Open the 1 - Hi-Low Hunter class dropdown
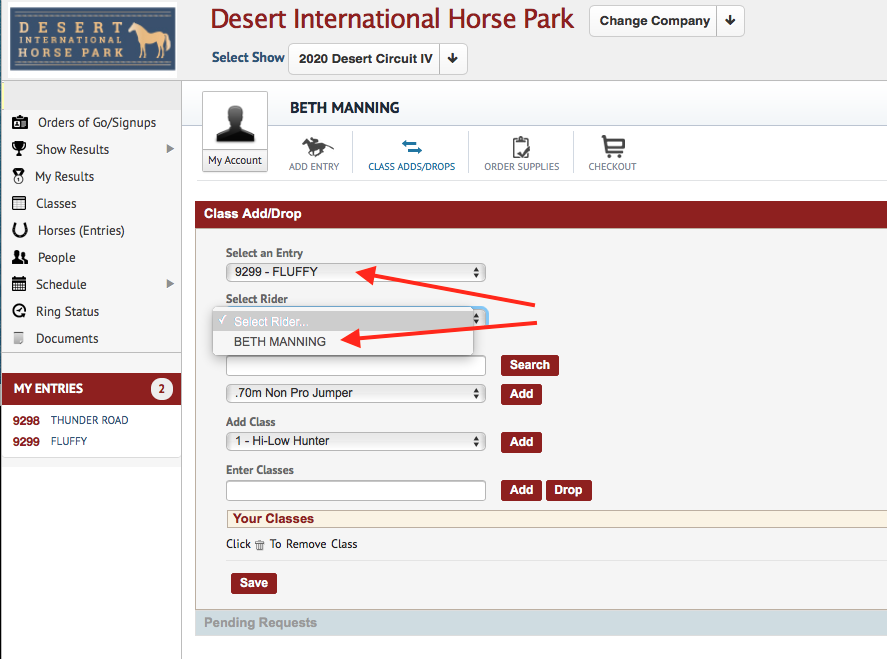 coord(355,441)
